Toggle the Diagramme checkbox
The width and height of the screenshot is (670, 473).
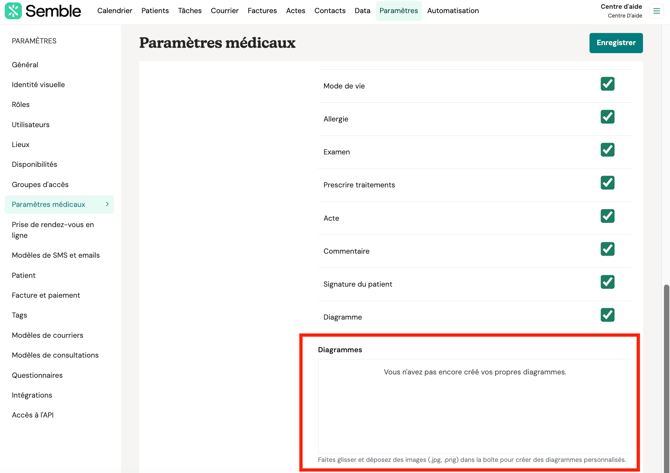tap(607, 315)
